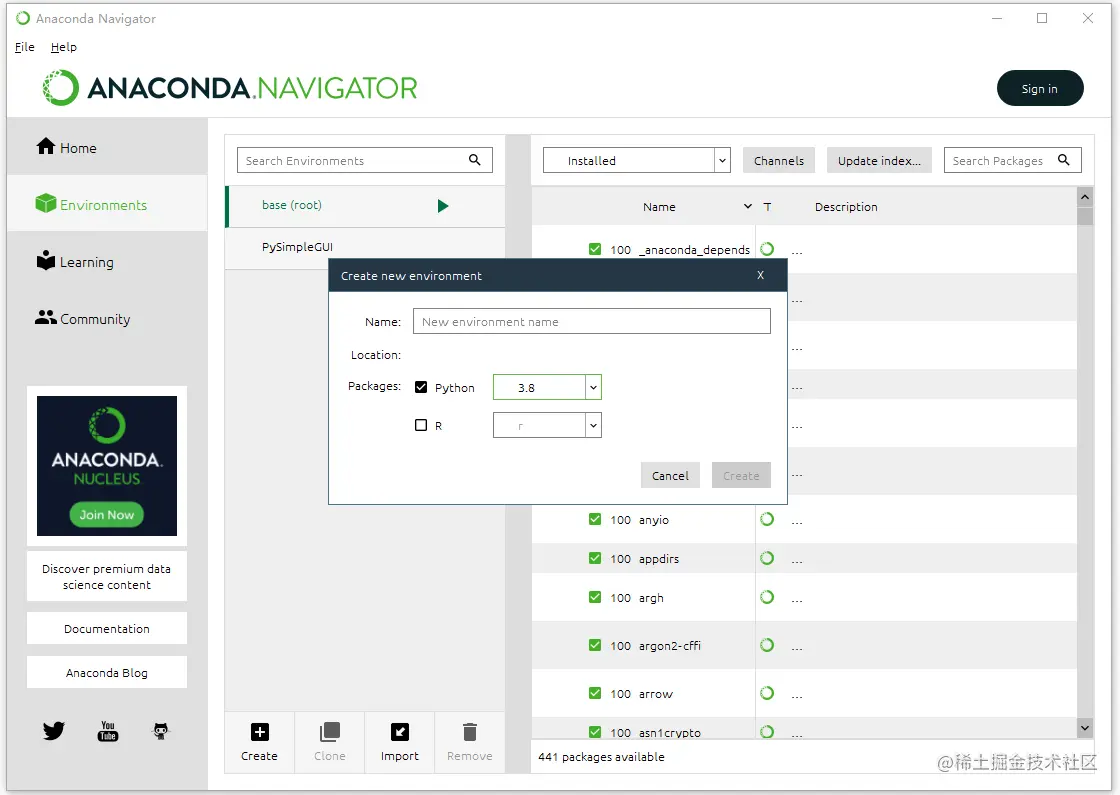Click the Import environment icon
The width and height of the screenshot is (1120, 795).
[x=400, y=732]
